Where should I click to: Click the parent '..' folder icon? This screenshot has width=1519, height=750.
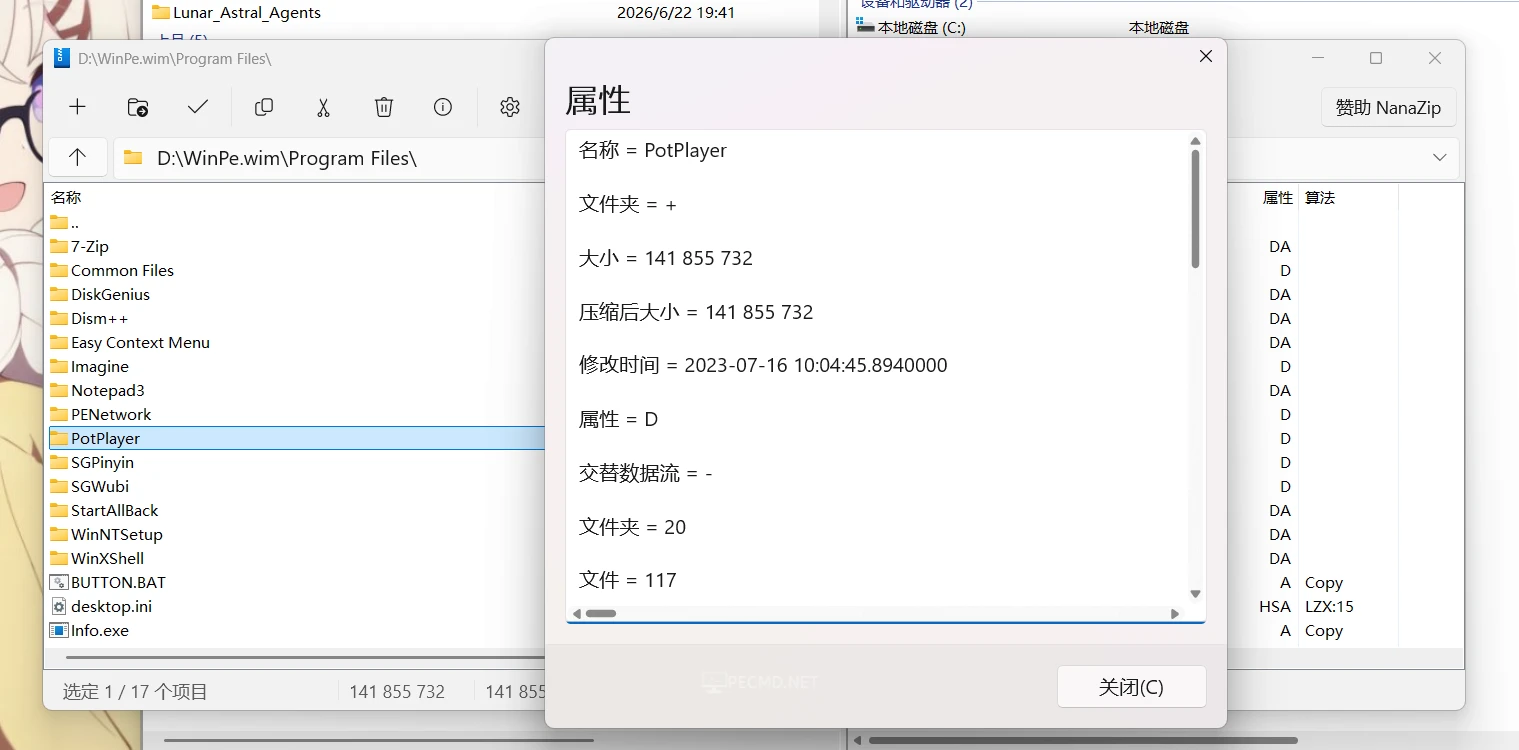(59, 222)
